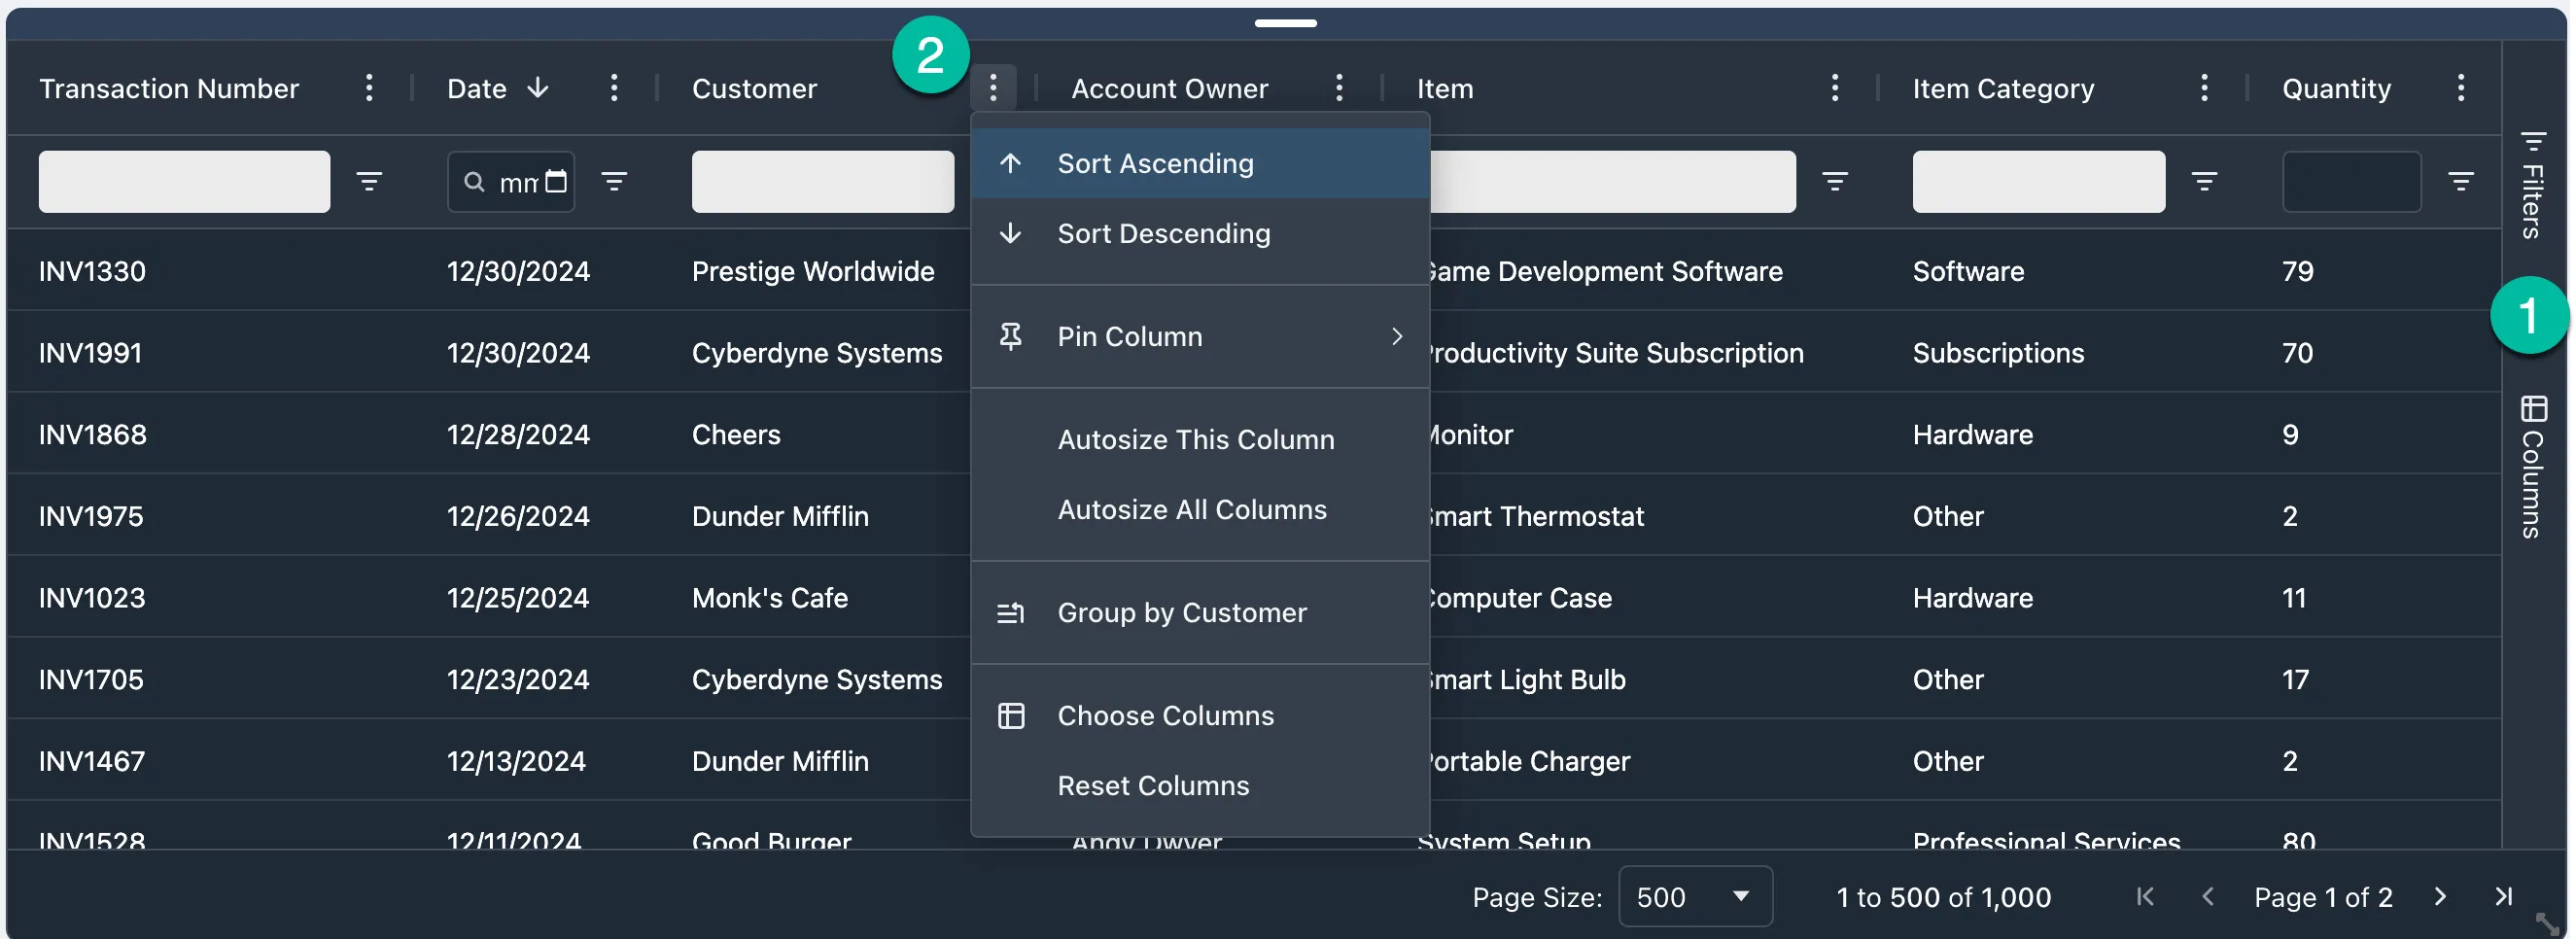Select cell INV1330
2576x939 pixels.
[x=92, y=270]
